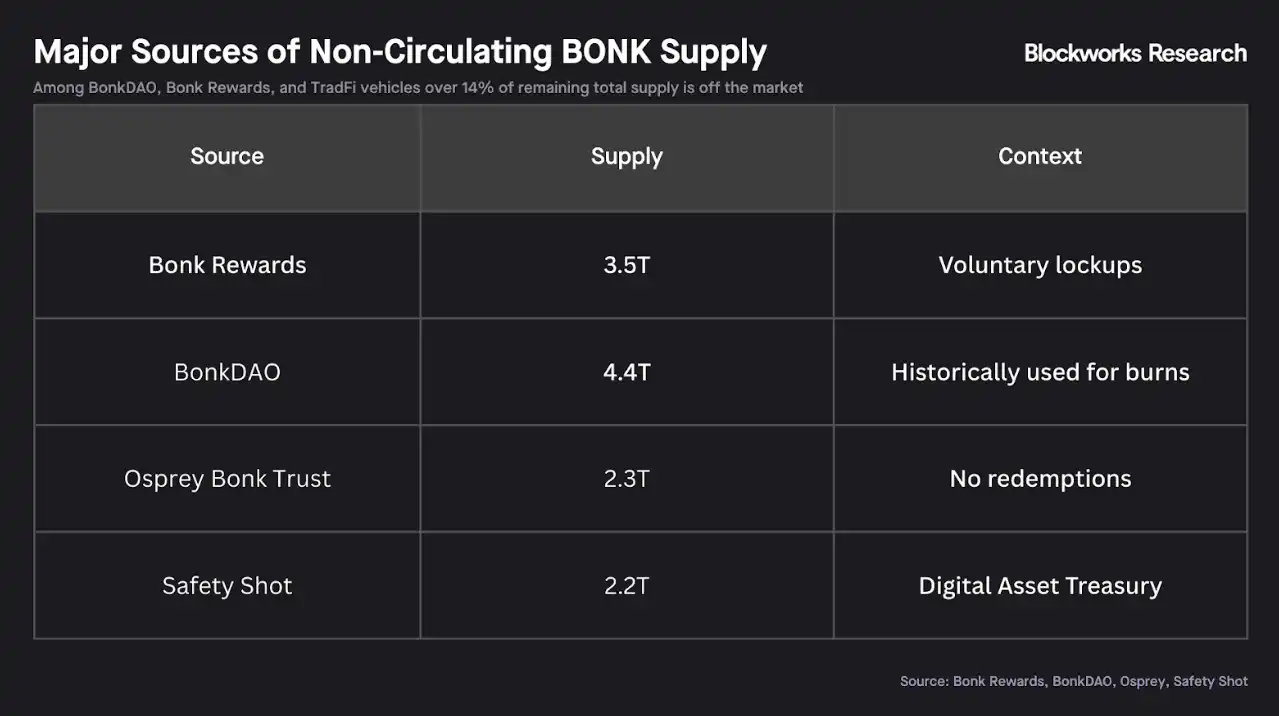1279x716 pixels.
Task: Select the Context column header
Action: [x=1039, y=156]
